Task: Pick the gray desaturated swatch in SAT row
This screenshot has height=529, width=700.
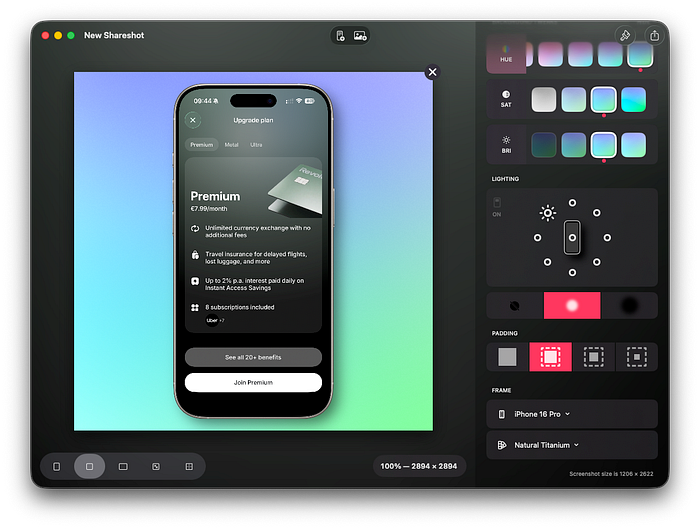Action: [543, 99]
